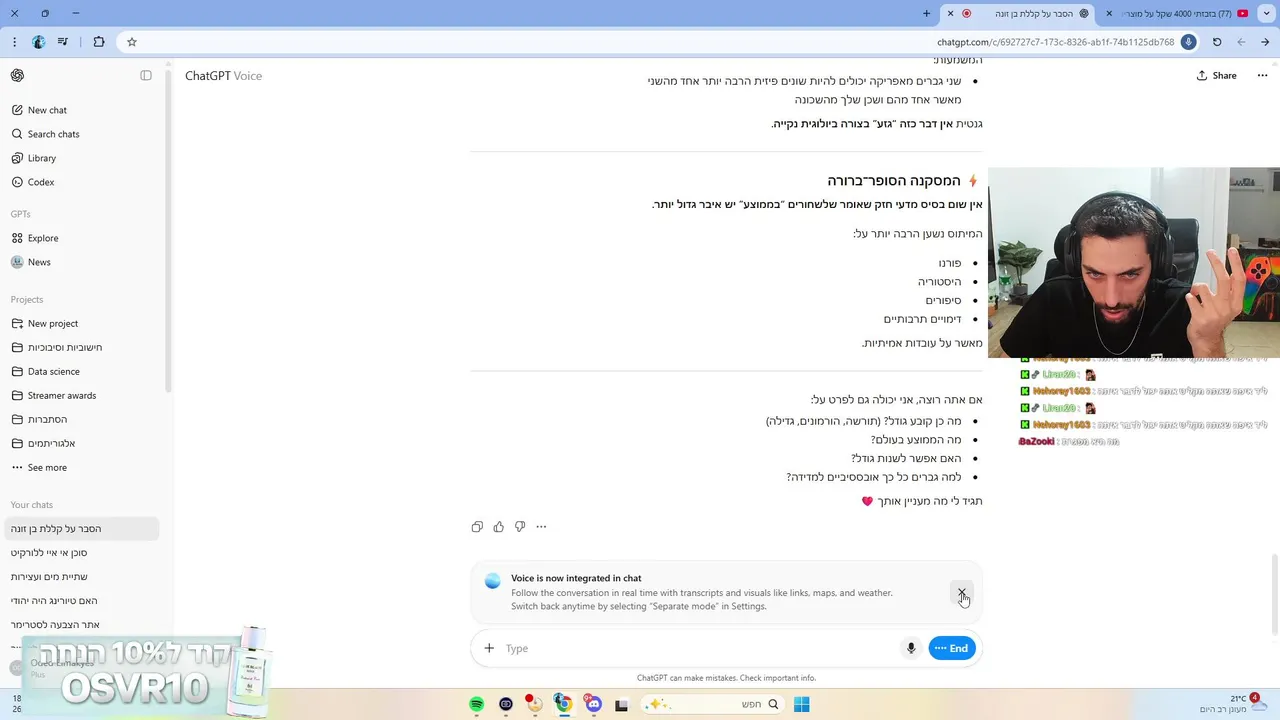Open chat האם טיורינג היה יהודי
This screenshot has width=1280, height=720.
82,601
